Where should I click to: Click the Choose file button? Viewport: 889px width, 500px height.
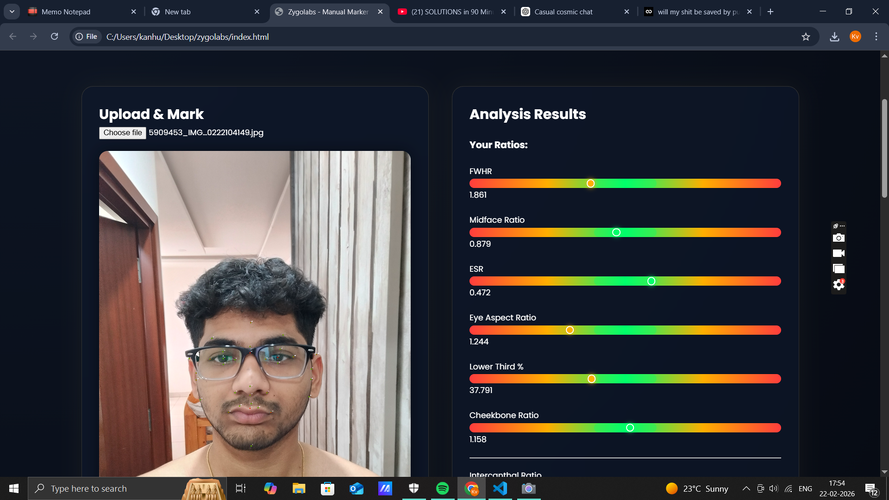[x=122, y=132]
